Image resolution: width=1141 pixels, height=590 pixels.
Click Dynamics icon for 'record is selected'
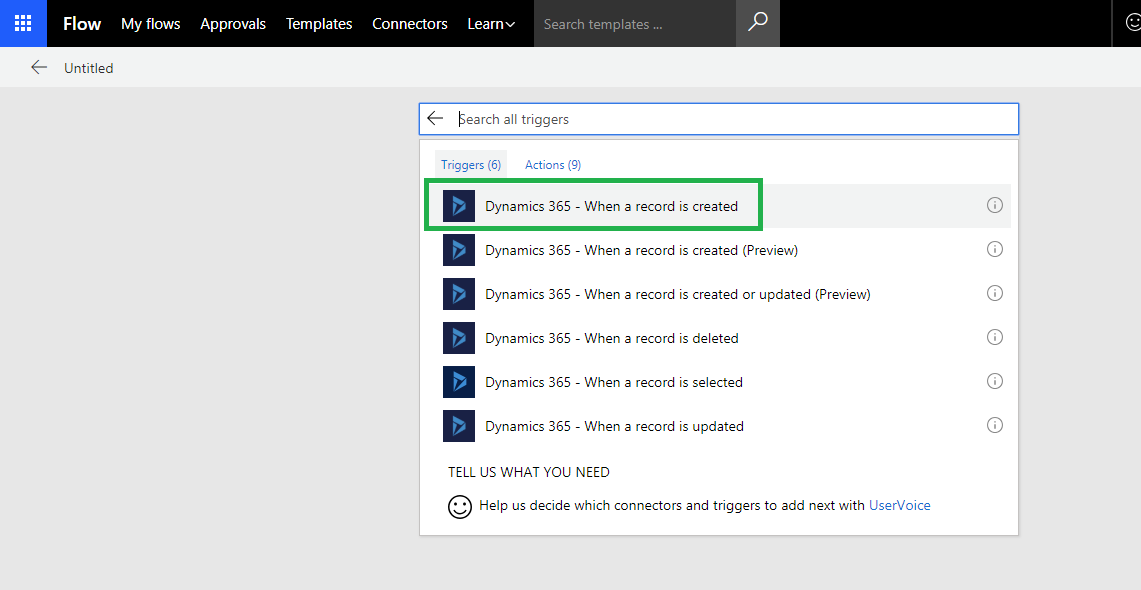tap(459, 382)
